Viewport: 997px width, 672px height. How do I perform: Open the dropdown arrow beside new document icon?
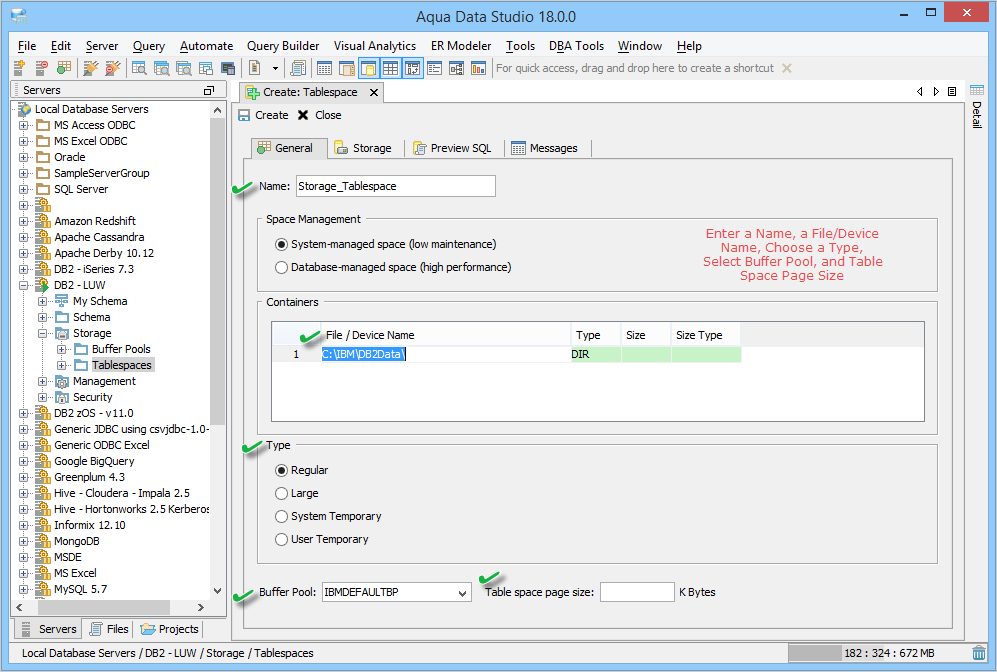click(x=275, y=68)
